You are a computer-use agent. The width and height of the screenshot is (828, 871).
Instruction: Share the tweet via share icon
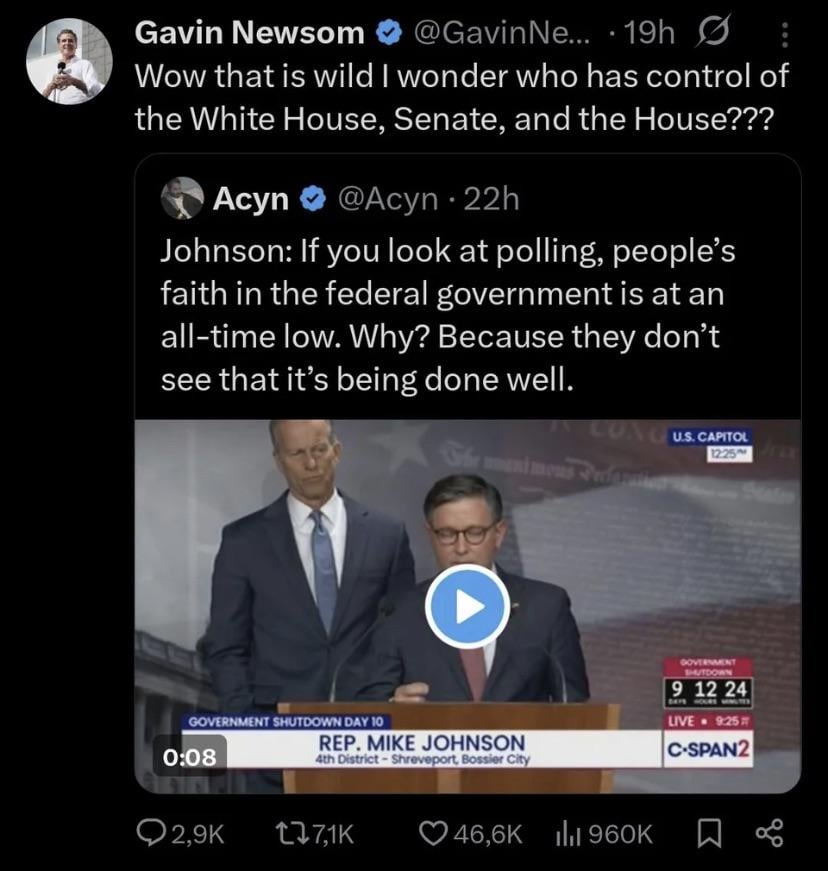(769, 833)
